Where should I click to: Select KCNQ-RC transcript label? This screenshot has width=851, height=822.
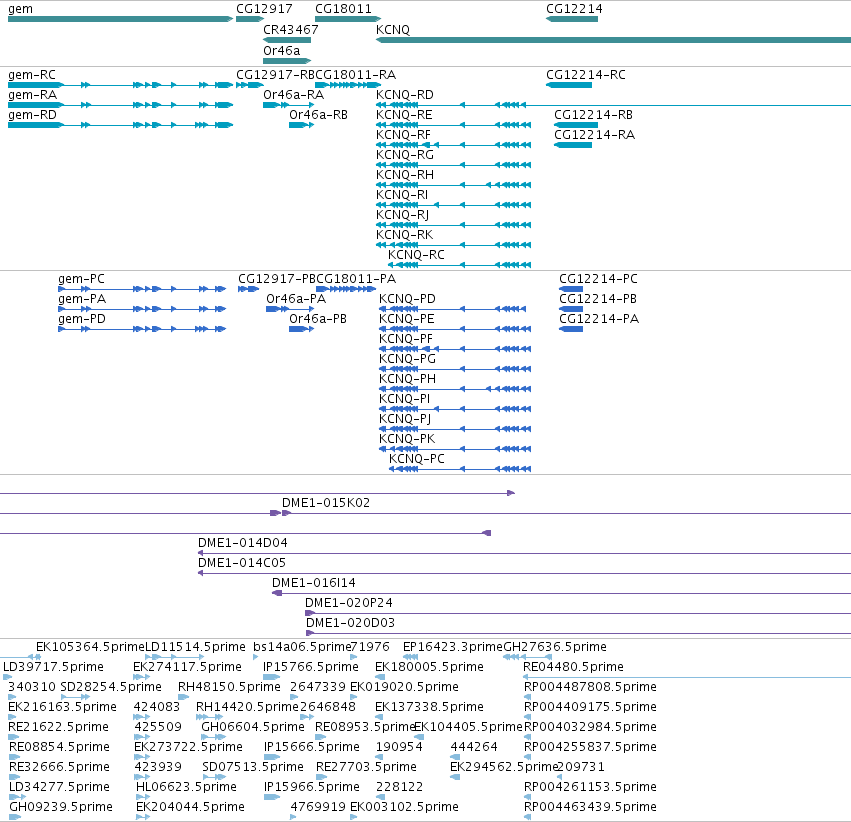(416, 254)
